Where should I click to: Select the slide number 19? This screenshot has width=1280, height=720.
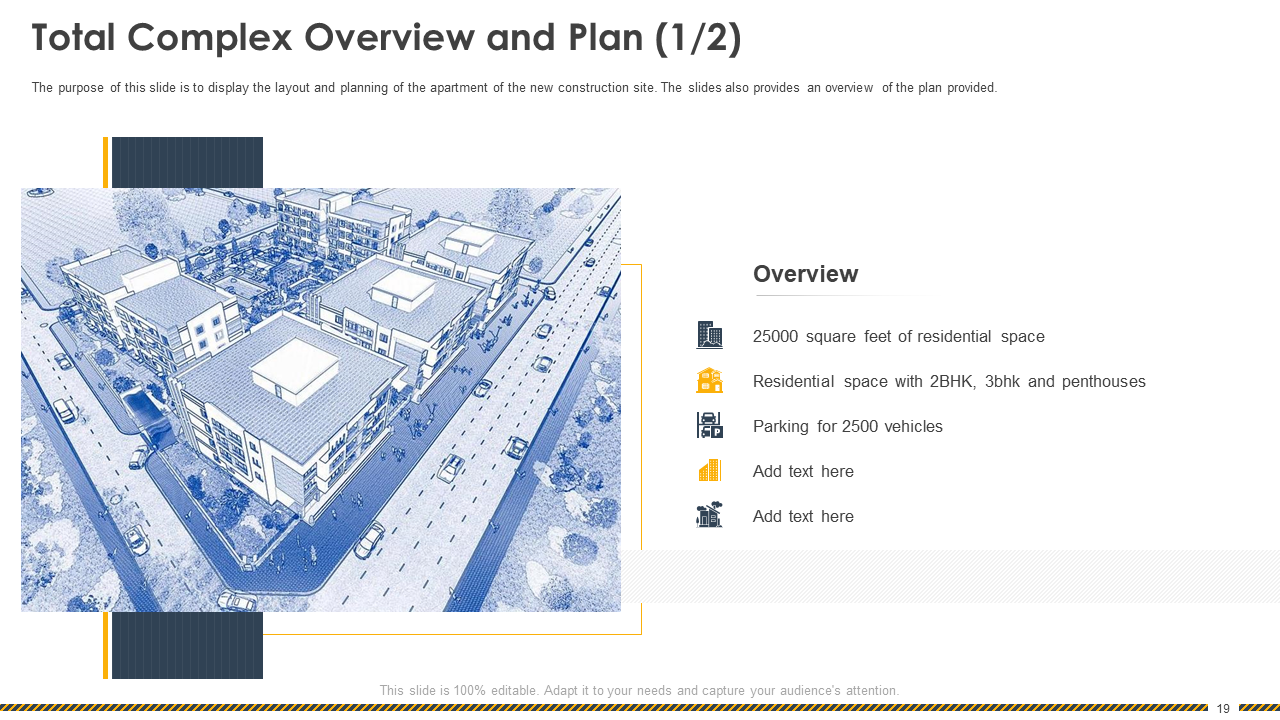[1223, 708]
